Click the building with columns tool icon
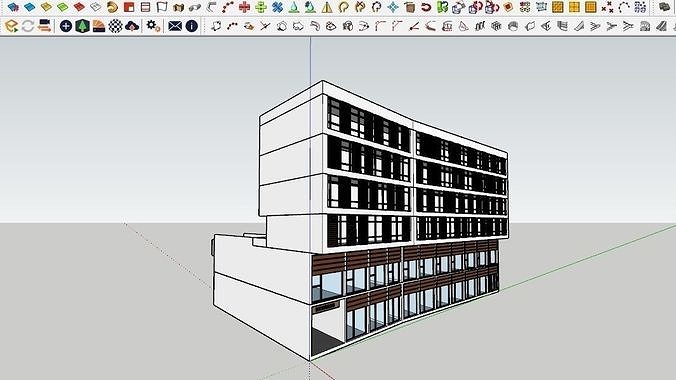 (447, 26)
